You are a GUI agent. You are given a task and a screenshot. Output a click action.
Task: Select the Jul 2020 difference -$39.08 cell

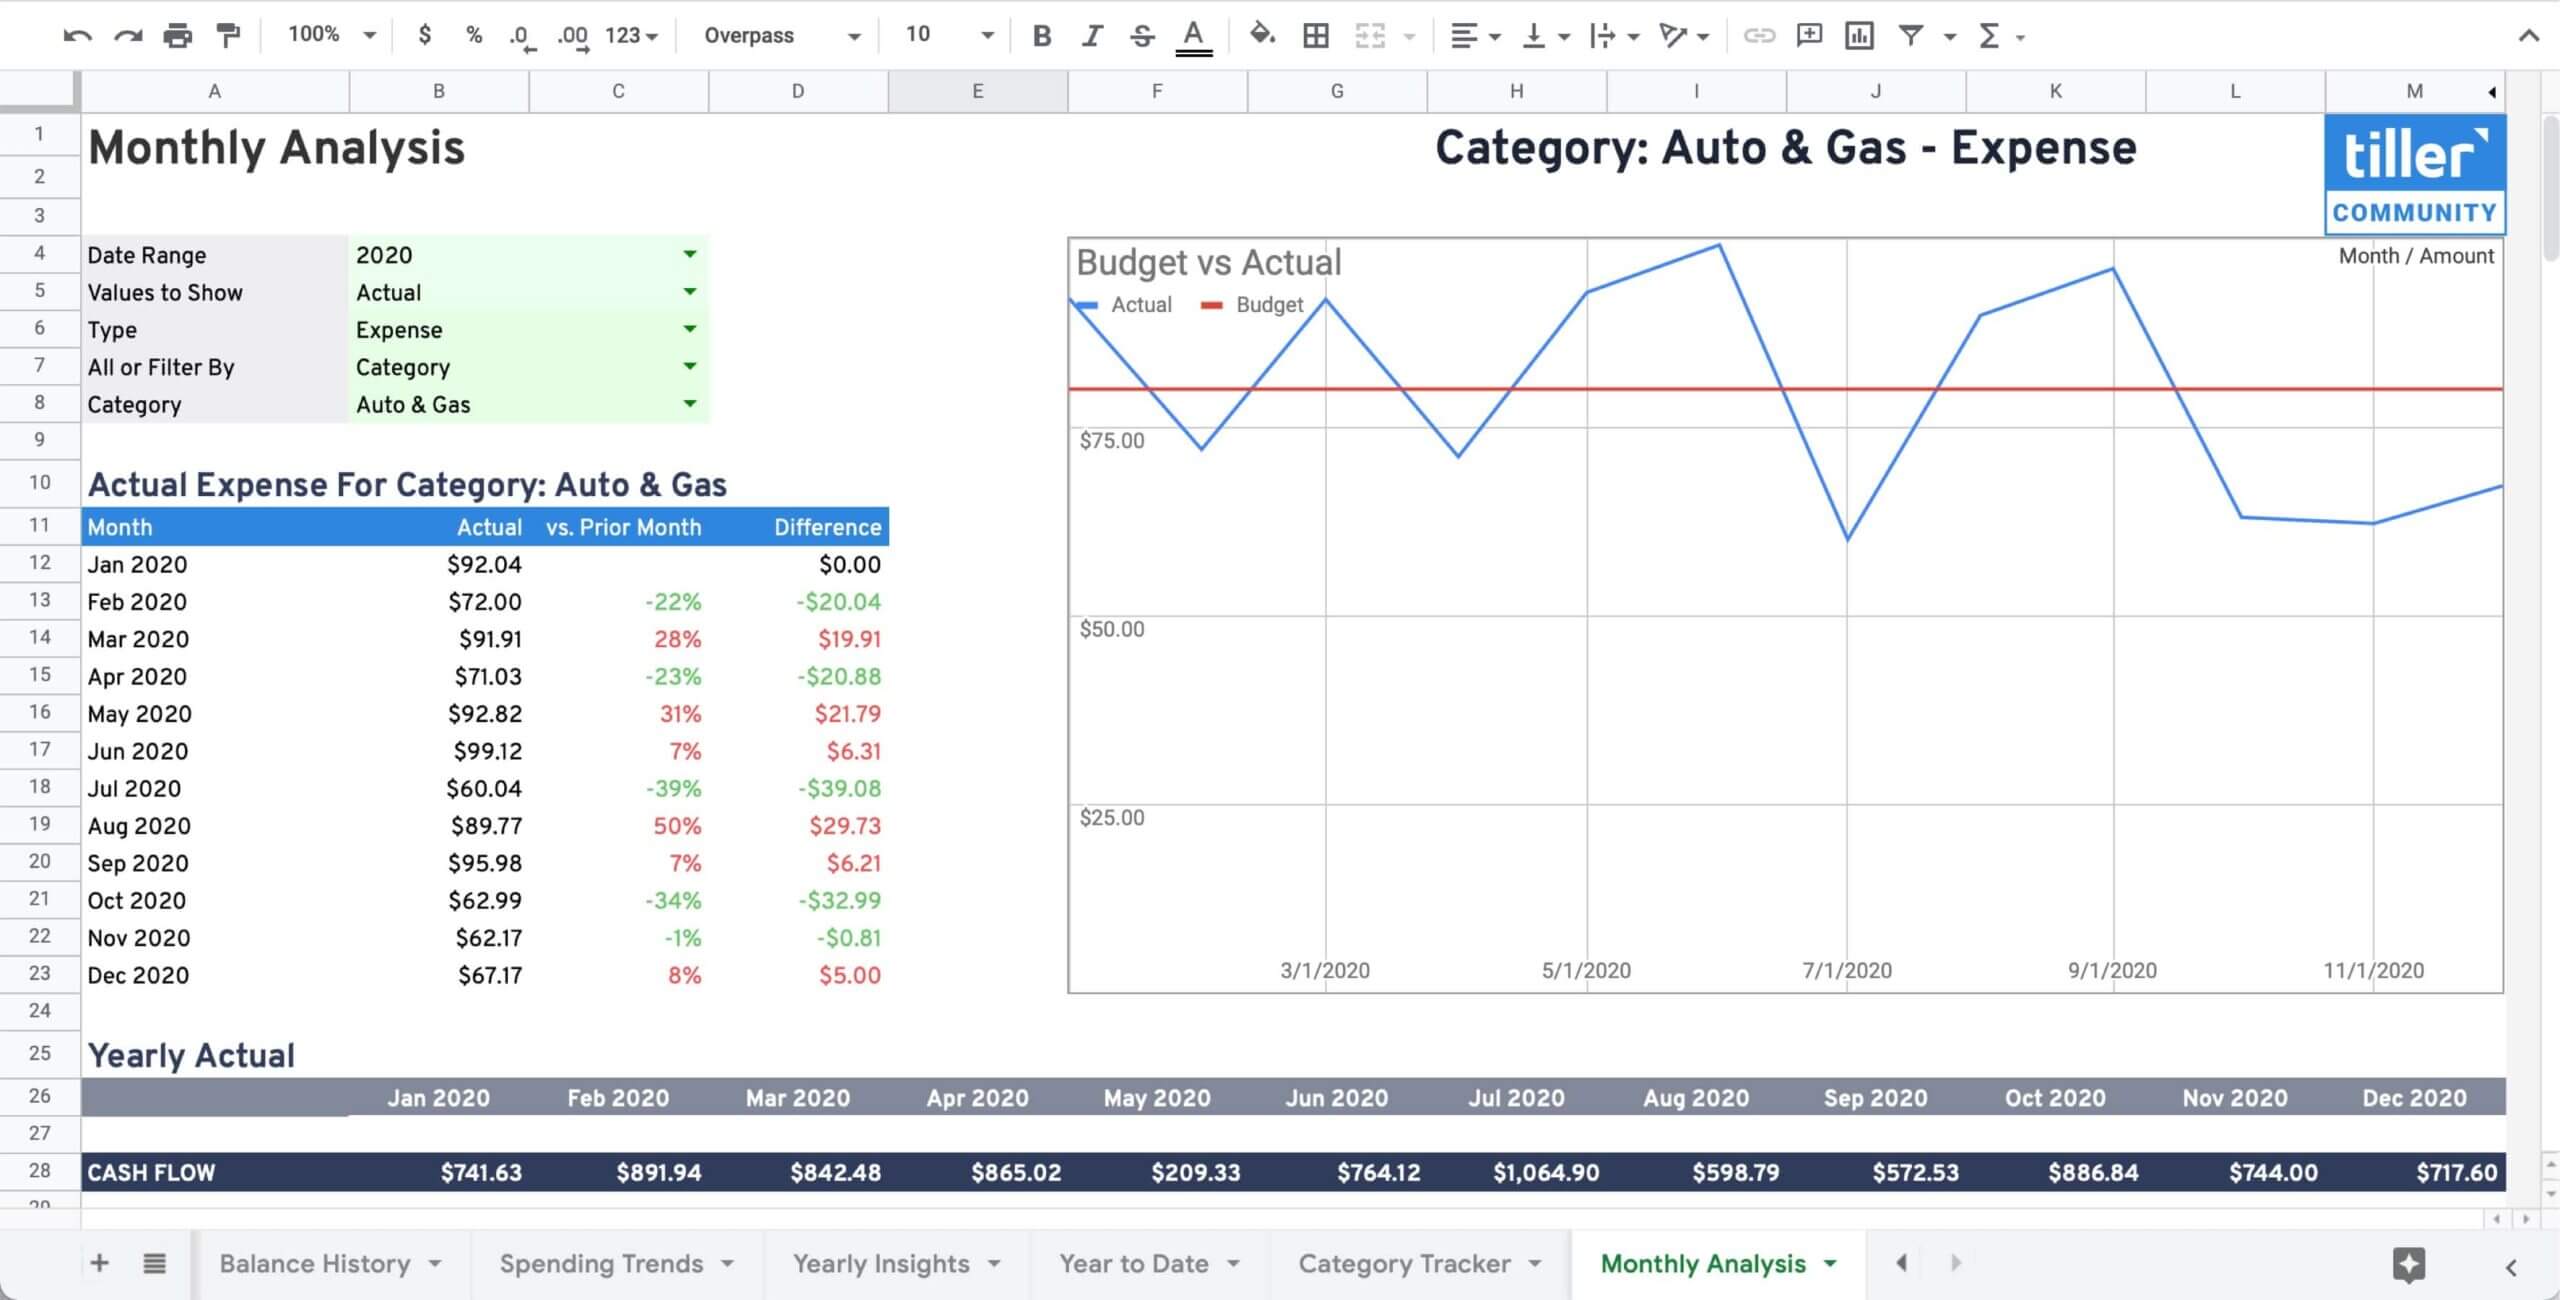click(798, 788)
